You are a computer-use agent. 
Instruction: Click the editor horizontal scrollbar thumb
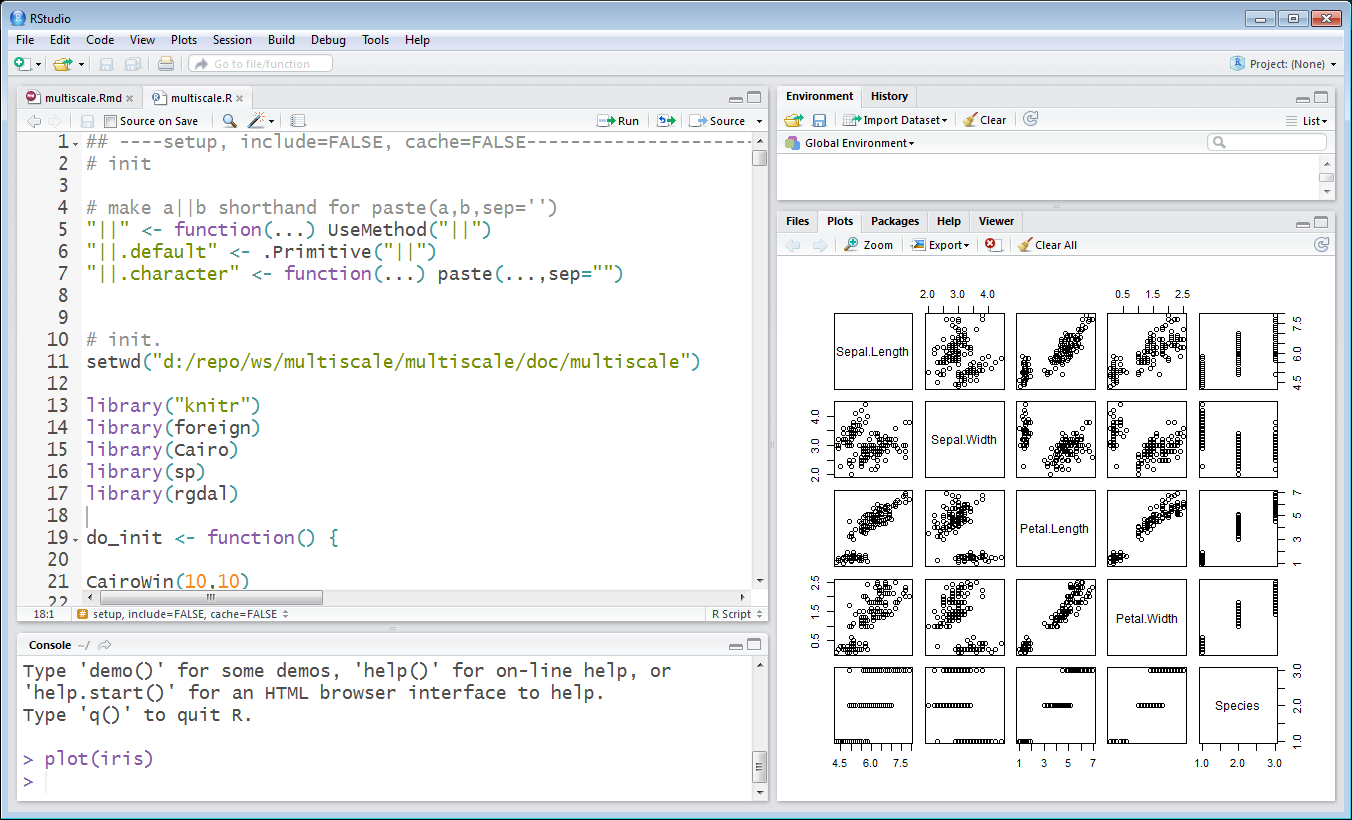click(x=209, y=597)
